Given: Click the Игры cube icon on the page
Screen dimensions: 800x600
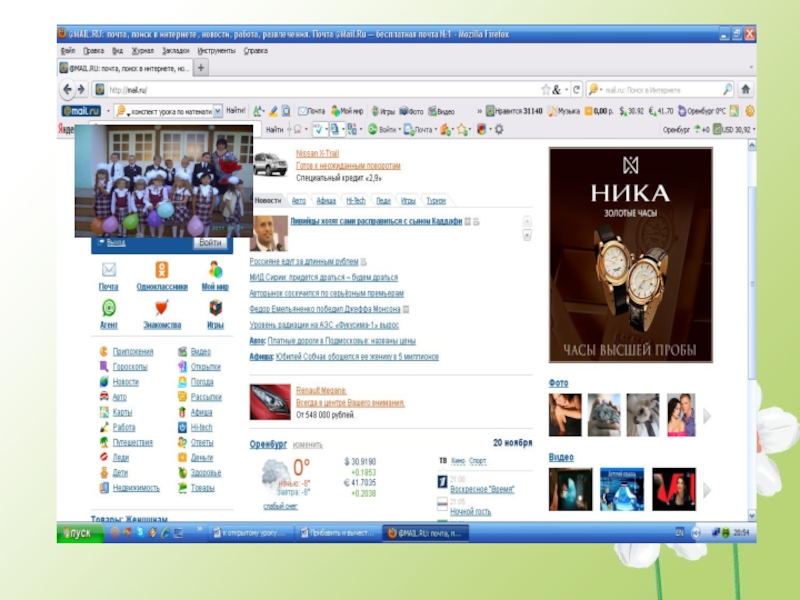Looking at the screenshot, I should tap(215, 308).
